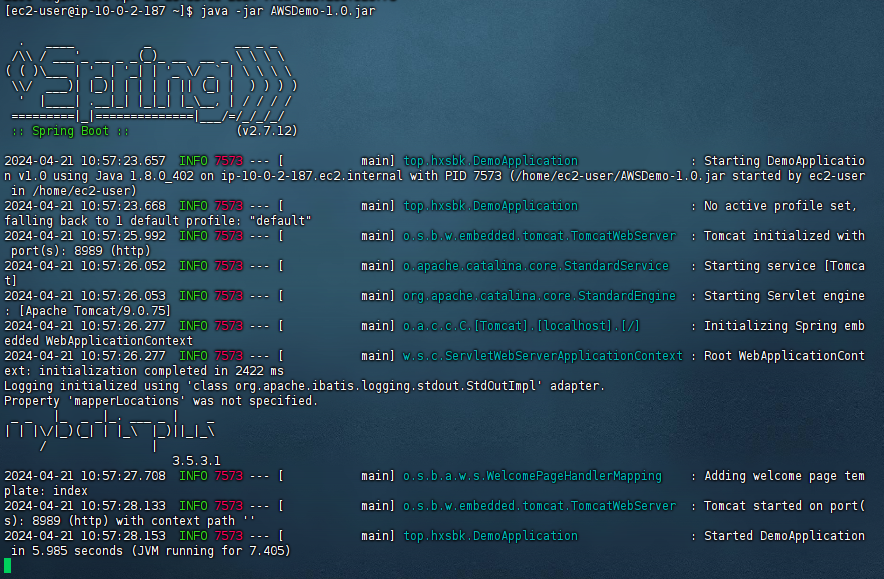Image resolution: width=884 pixels, height=579 pixels.
Task: Click 'top.hxsbk.DemoApplication' on the 10:57:28.153 line
Action: coord(490,536)
